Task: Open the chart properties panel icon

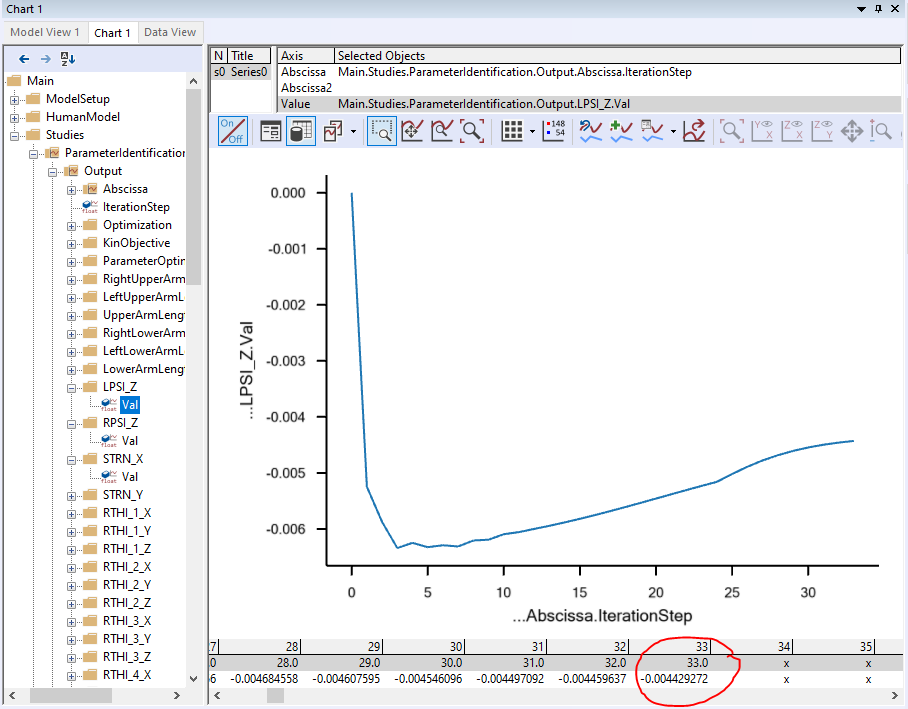Action: click(270, 131)
